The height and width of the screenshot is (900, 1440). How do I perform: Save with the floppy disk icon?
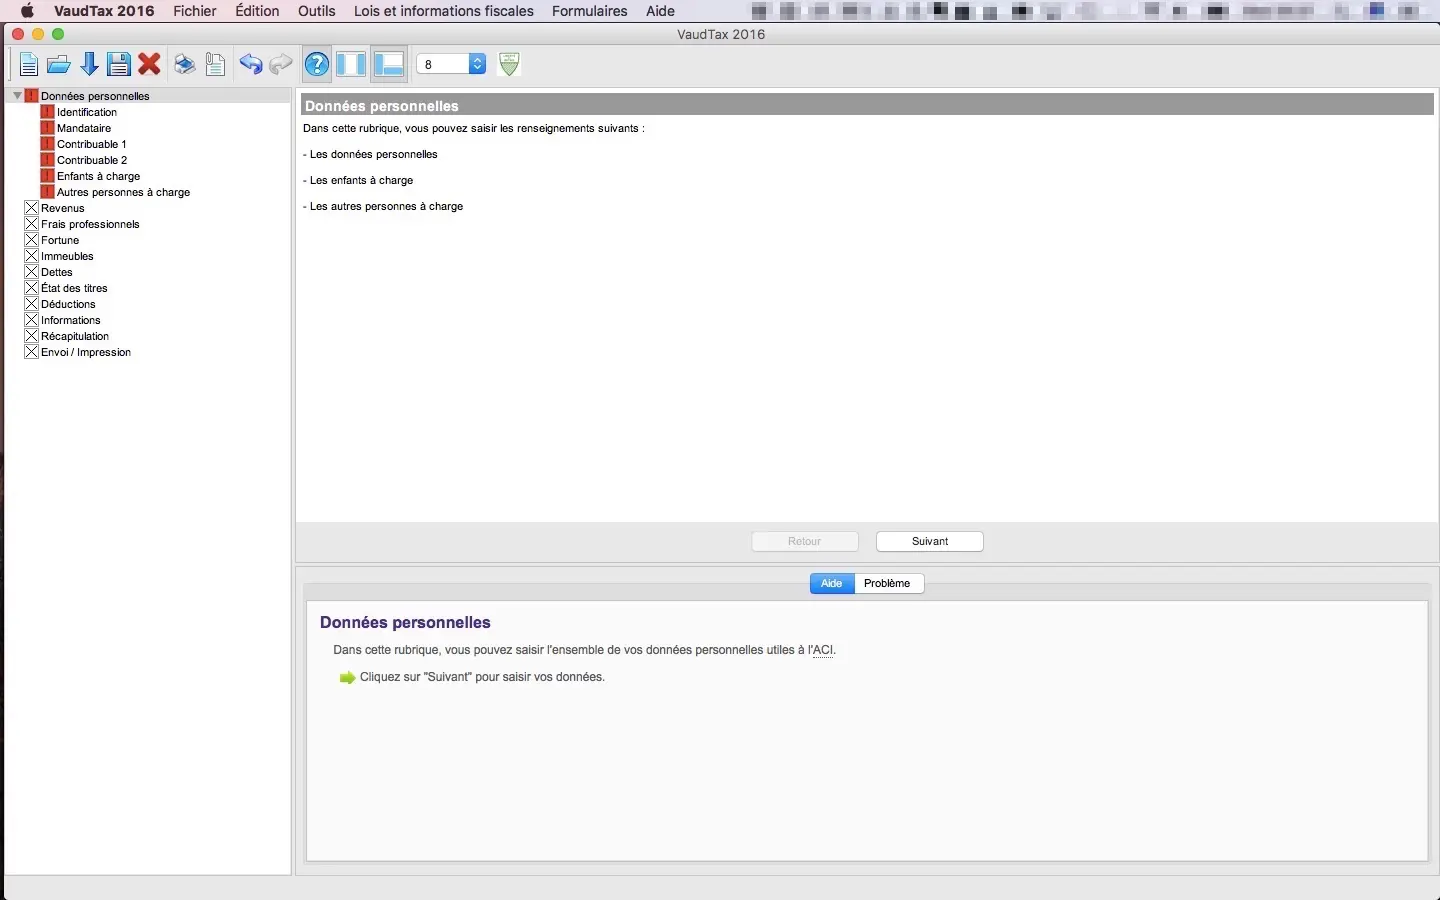pyautogui.click(x=119, y=65)
